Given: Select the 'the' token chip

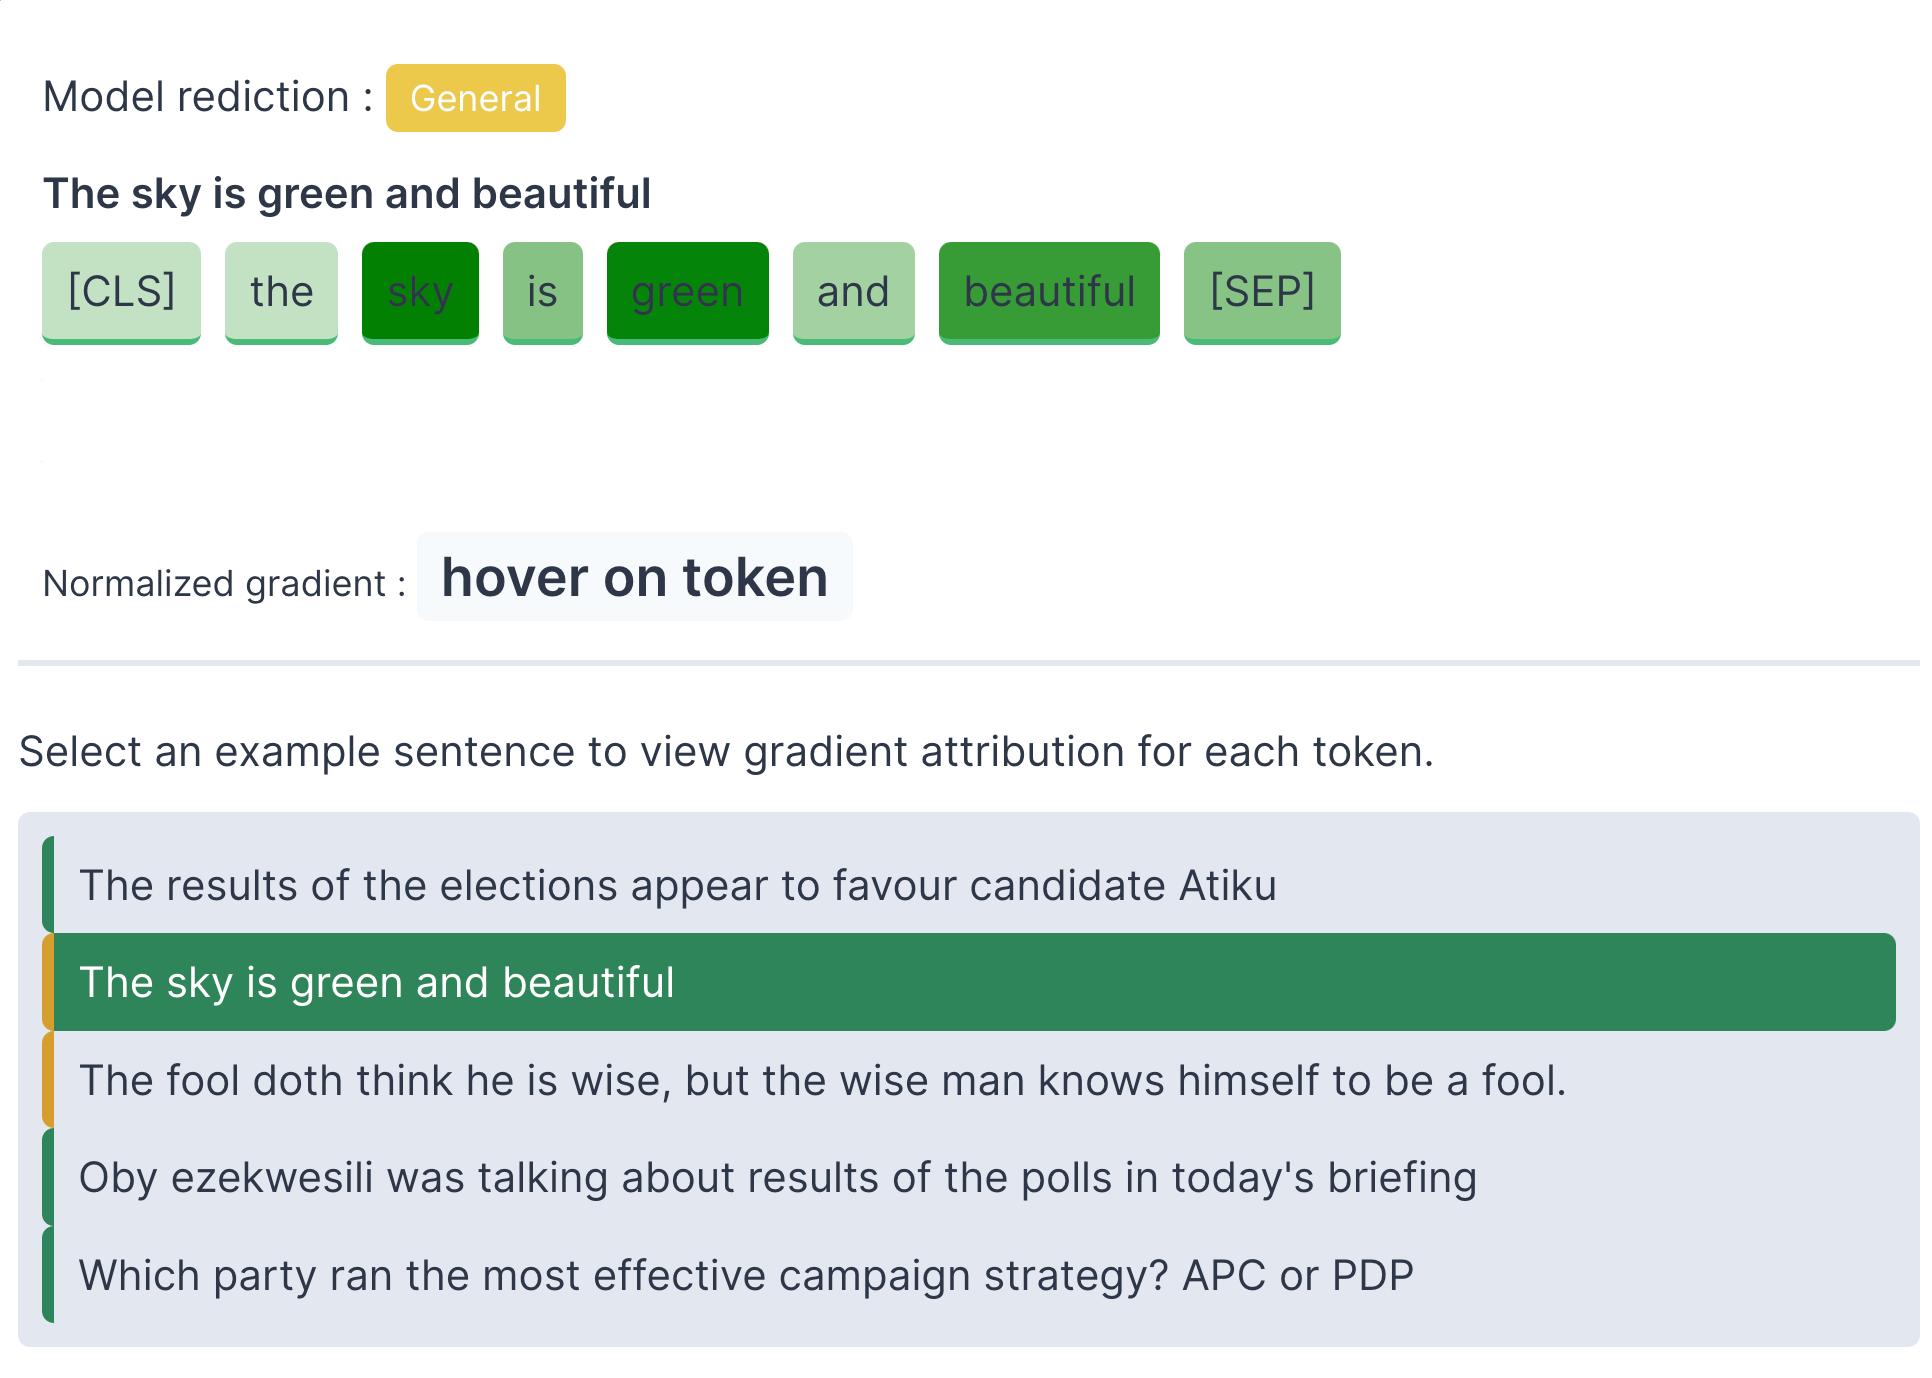Looking at the screenshot, I should click(x=281, y=292).
